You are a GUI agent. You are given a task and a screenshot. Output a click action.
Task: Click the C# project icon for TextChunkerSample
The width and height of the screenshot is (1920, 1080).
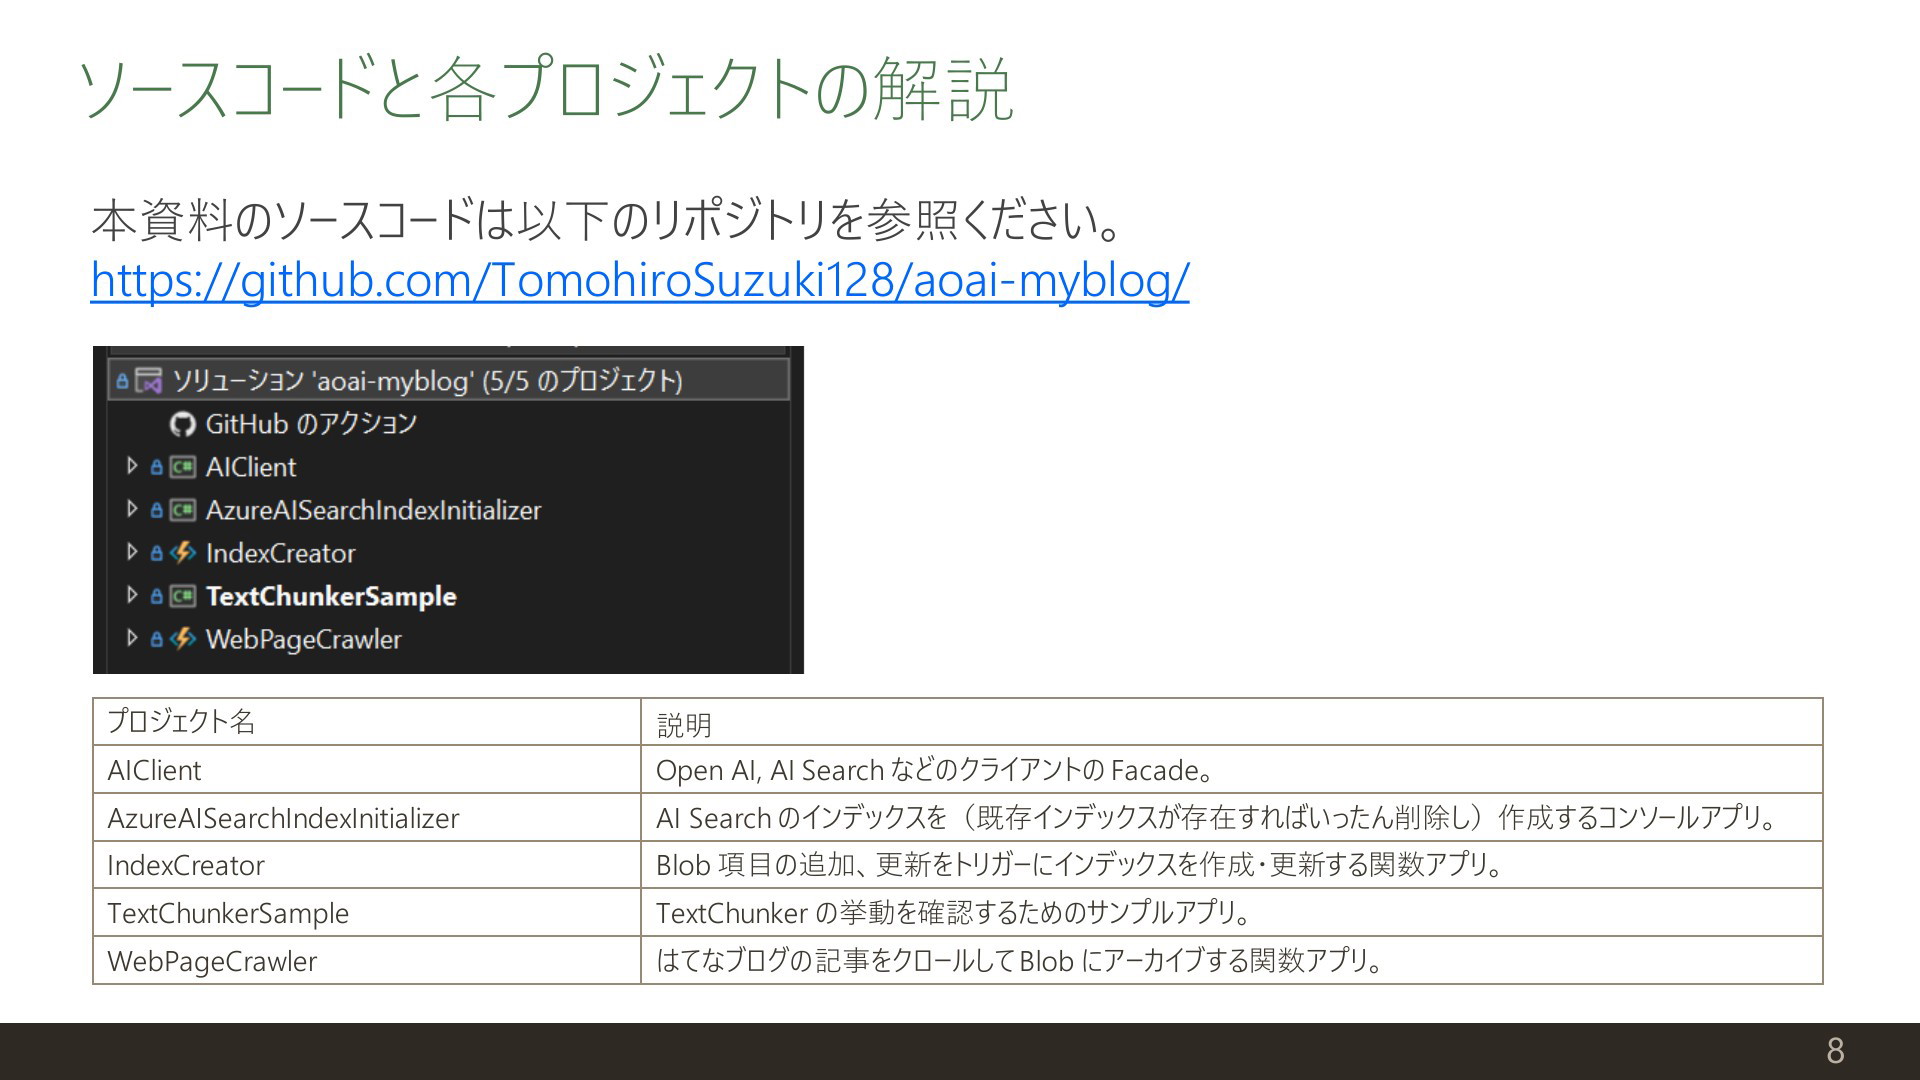[x=182, y=596]
